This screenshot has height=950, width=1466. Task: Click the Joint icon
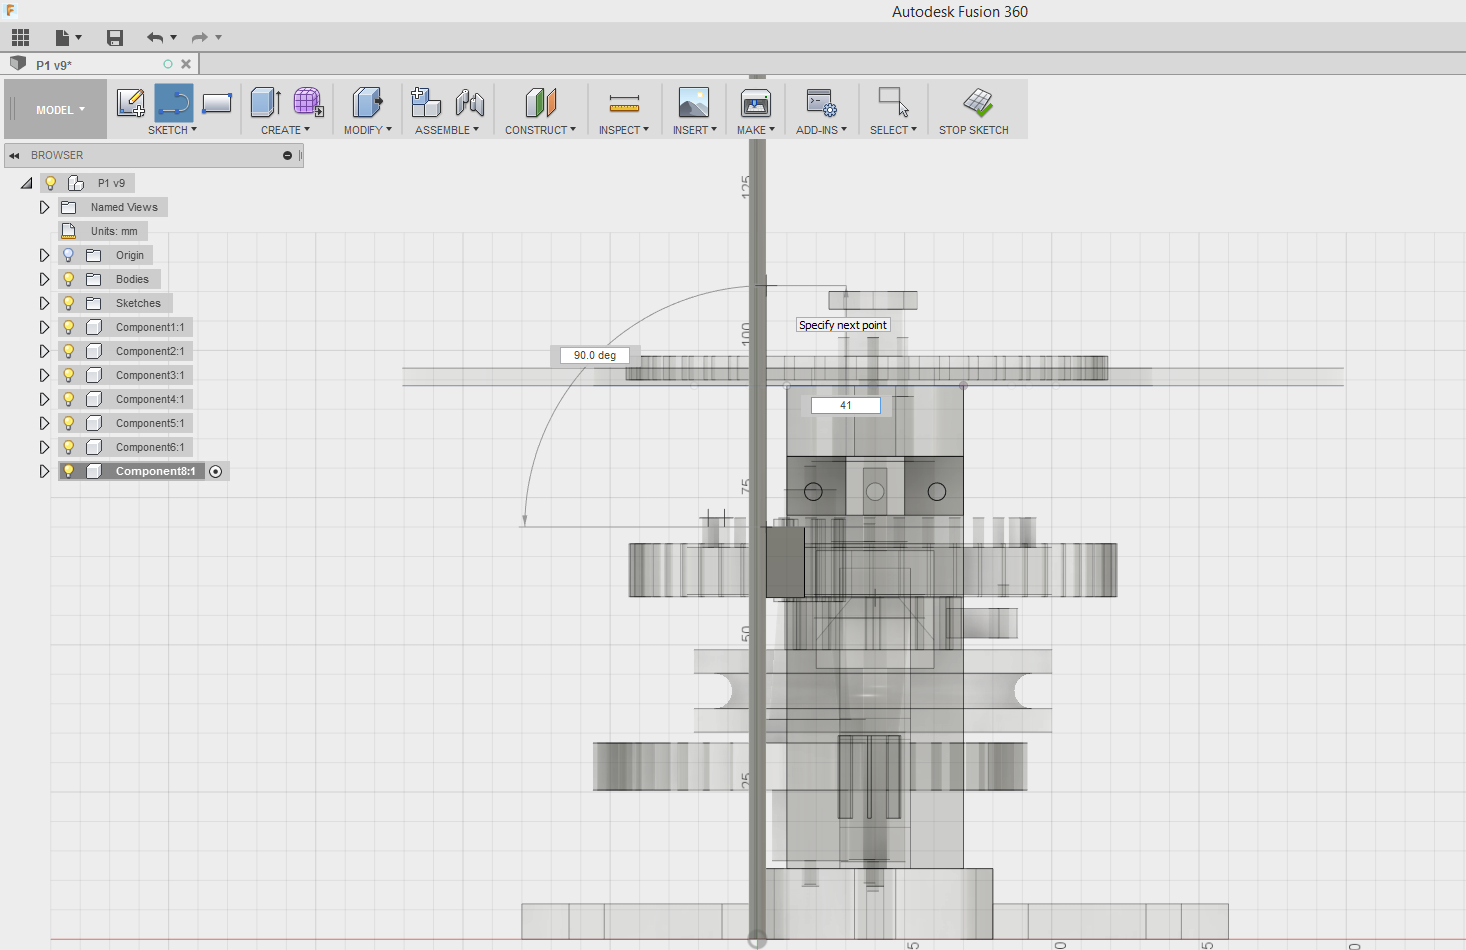(469, 102)
